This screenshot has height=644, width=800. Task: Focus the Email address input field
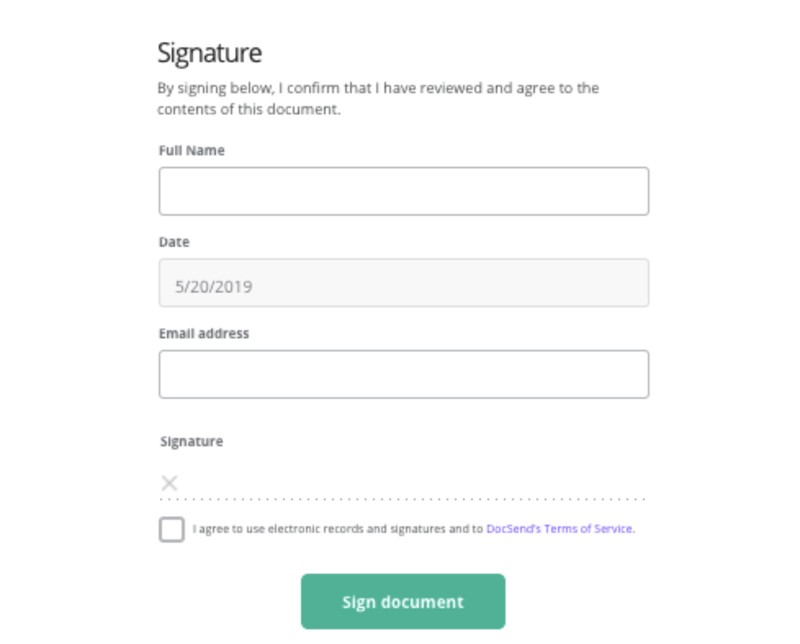point(404,374)
